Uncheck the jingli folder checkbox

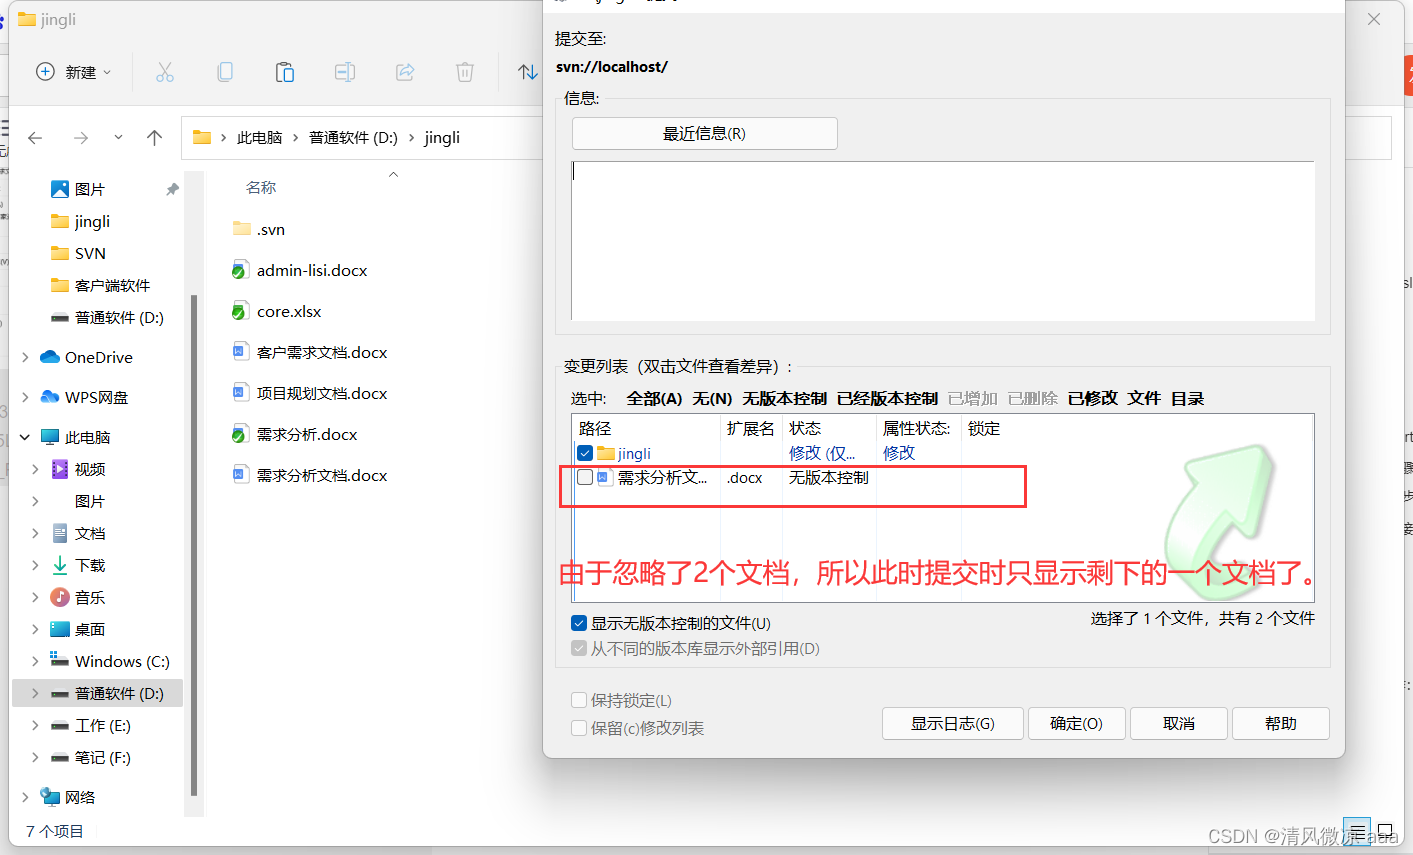585,453
